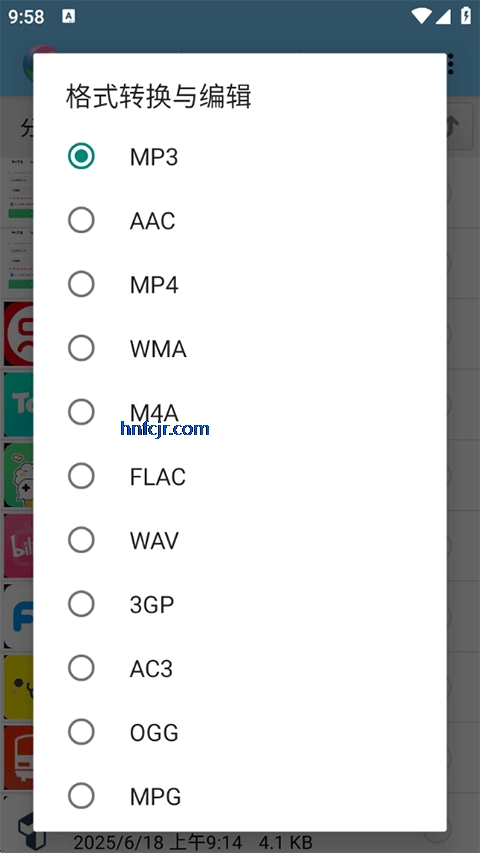The width and height of the screenshot is (480, 853).
Task: Choose the AAC format option
Action: point(81,220)
